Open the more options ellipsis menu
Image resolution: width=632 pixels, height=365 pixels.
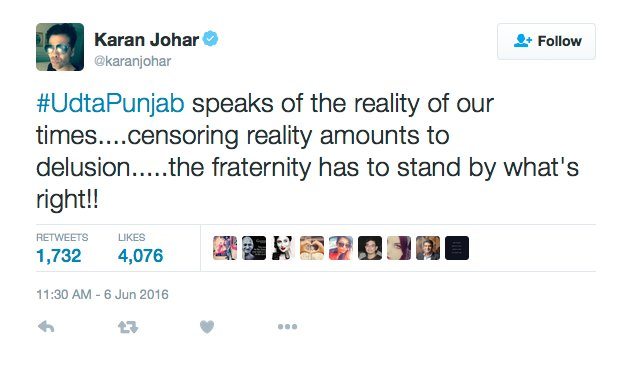tap(287, 327)
